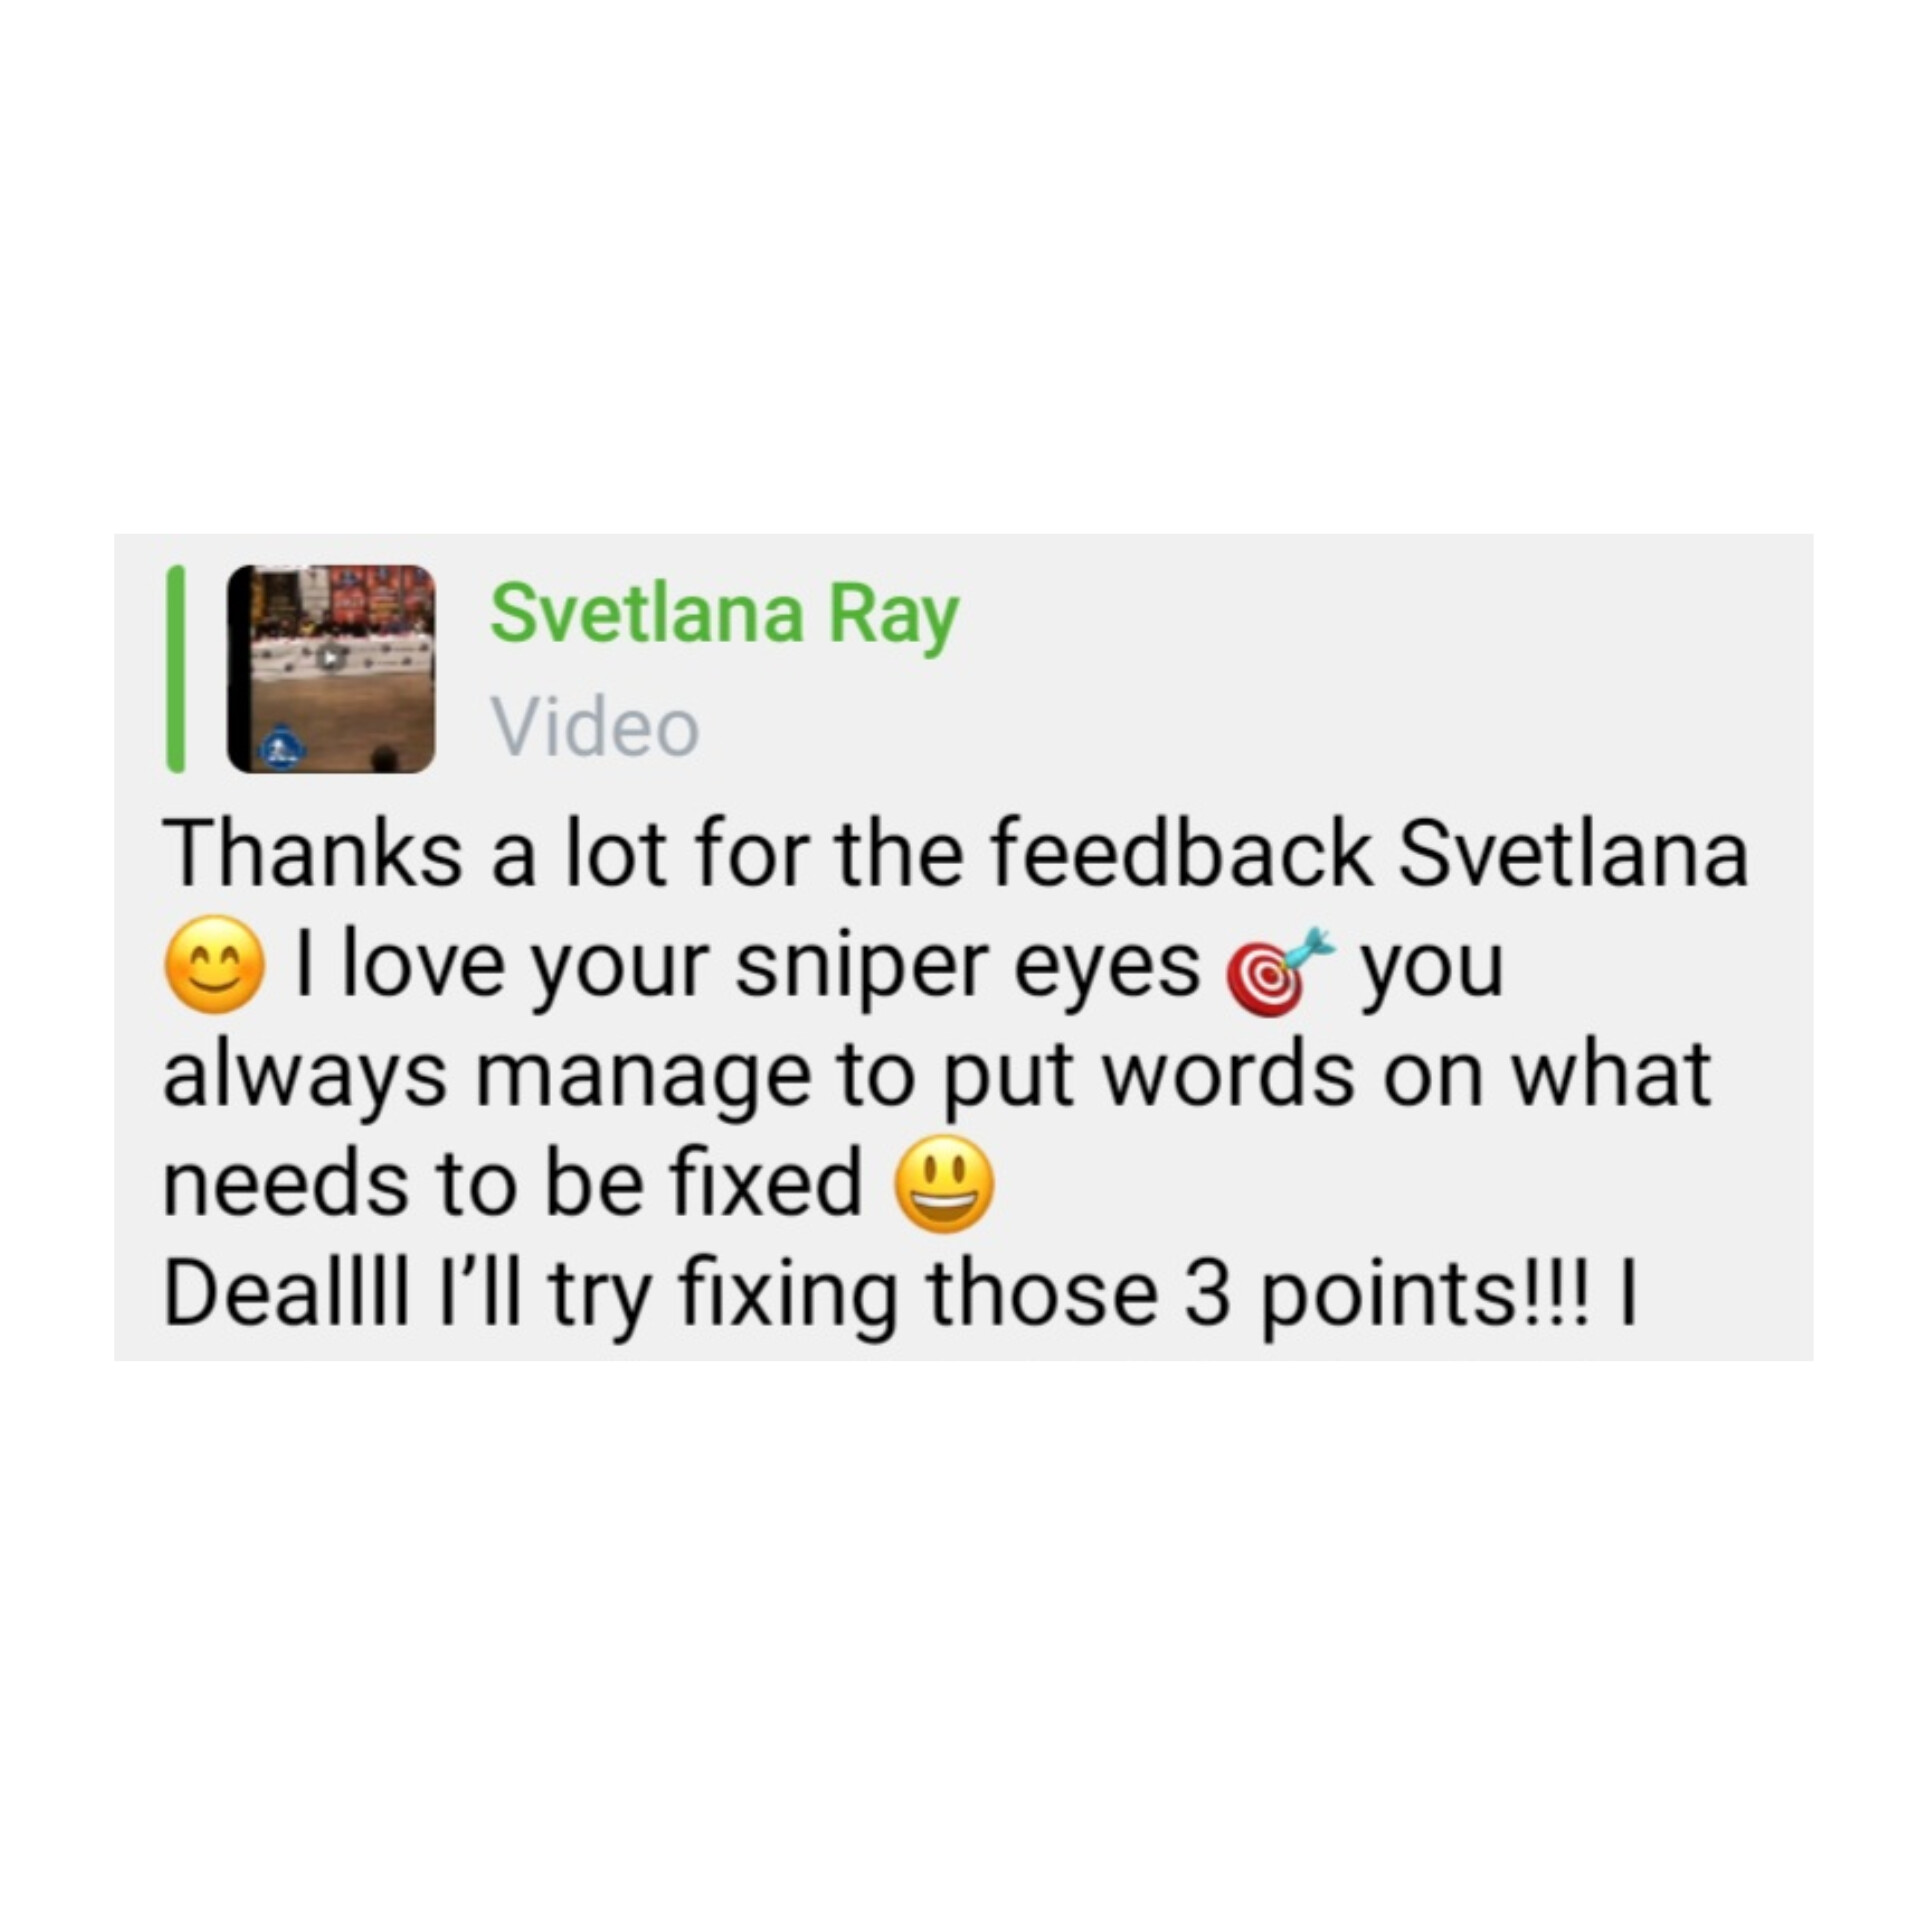
Task: Tap the small play icon on the video
Action: pos(329,657)
